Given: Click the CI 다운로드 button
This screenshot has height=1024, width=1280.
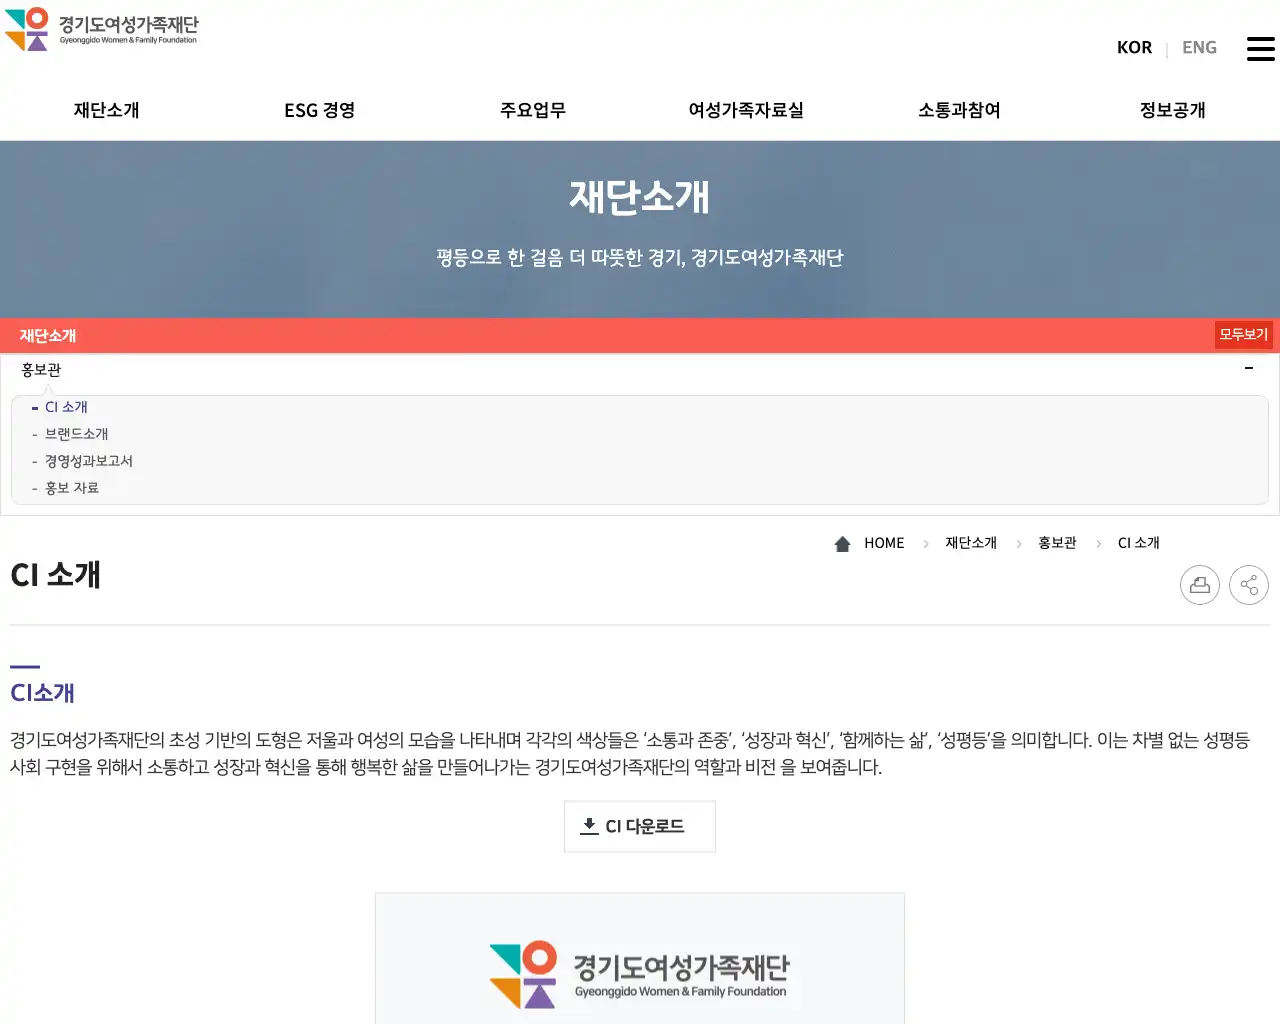Looking at the screenshot, I should [x=640, y=826].
